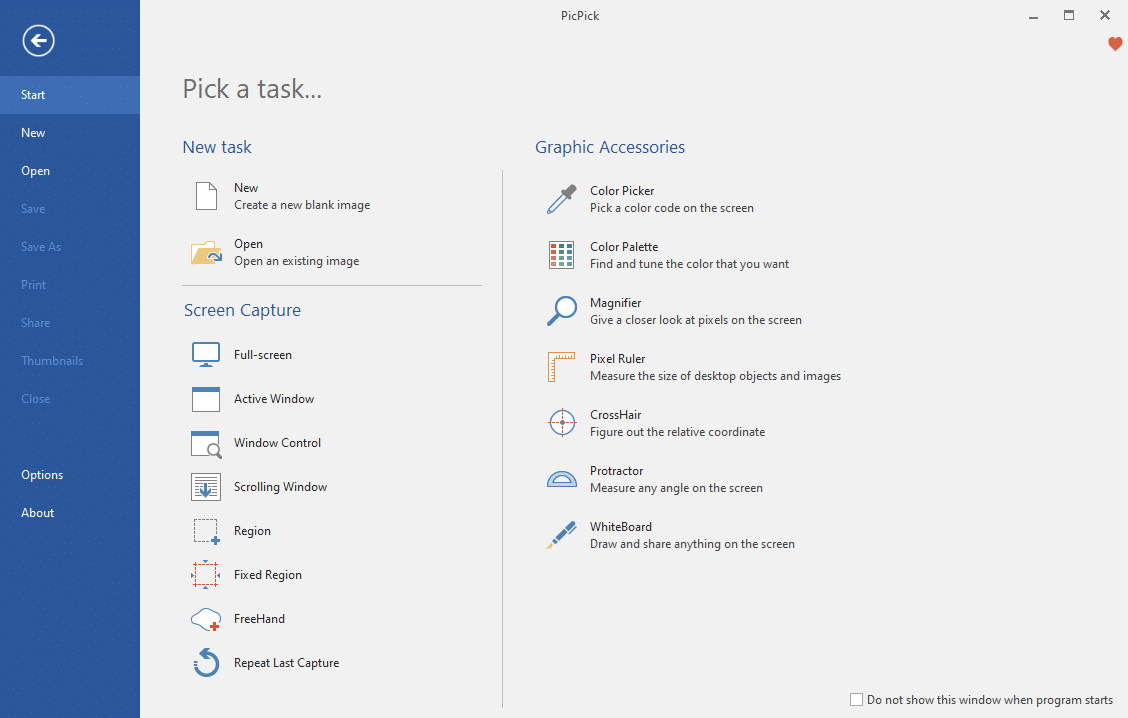The image size is (1128, 718).
Task: Enable 'Do not show this window' checkbox
Action: [x=856, y=700]
